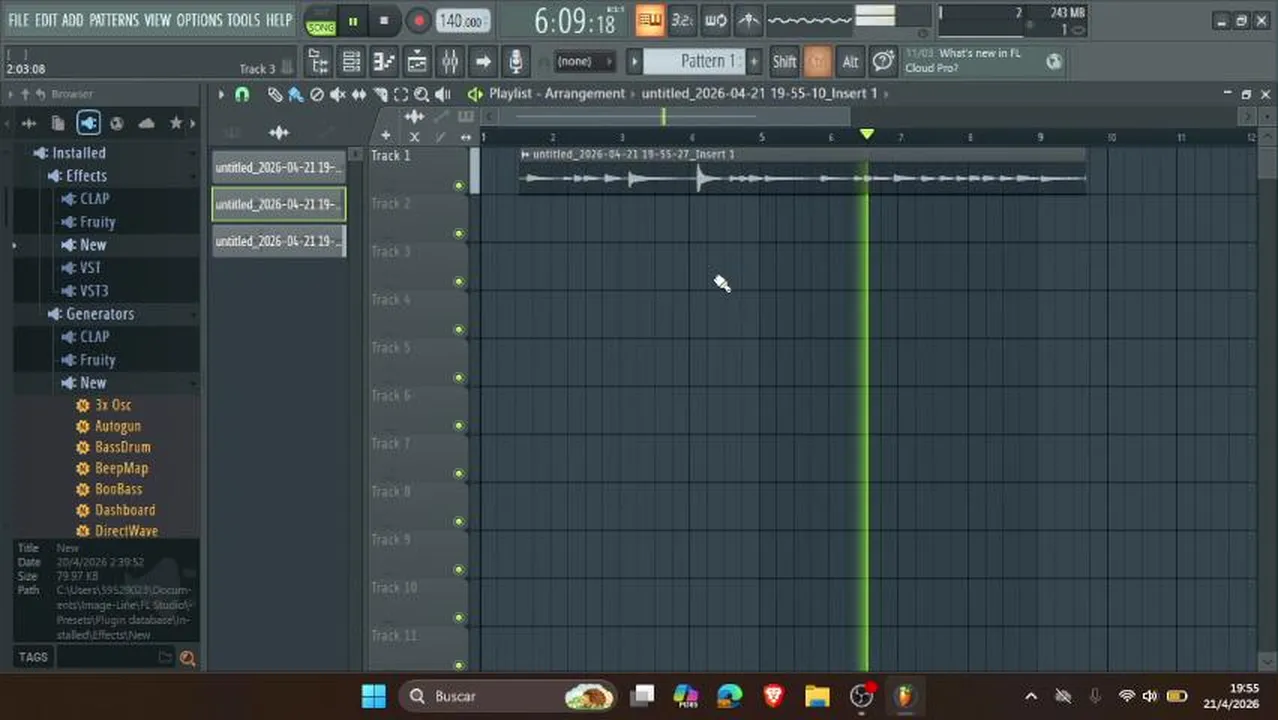This screenshot has height=720, width=1278.
Task: Click the loop recording icon
Action: tap(715, 19)
